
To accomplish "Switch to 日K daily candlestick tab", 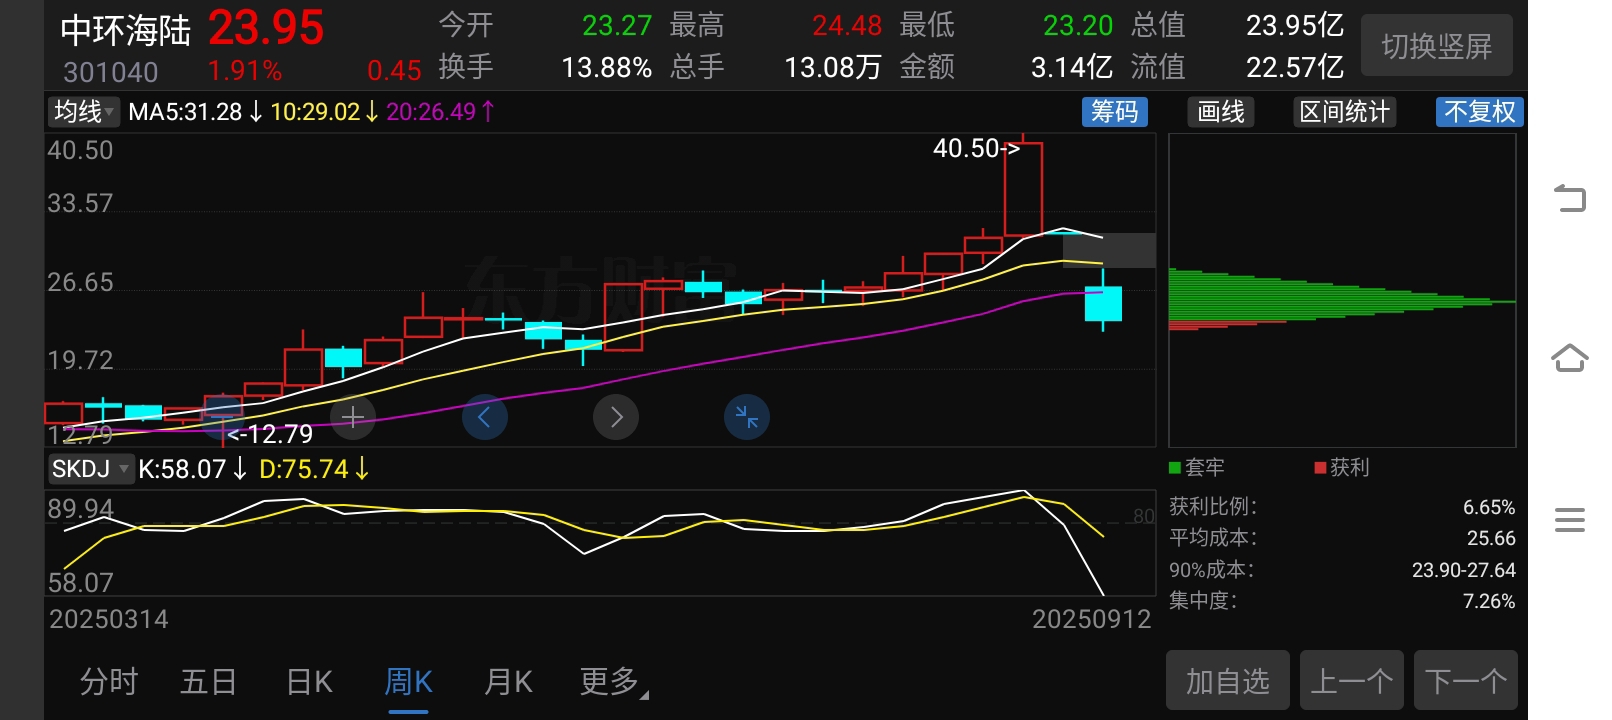I will pos(309,682).
